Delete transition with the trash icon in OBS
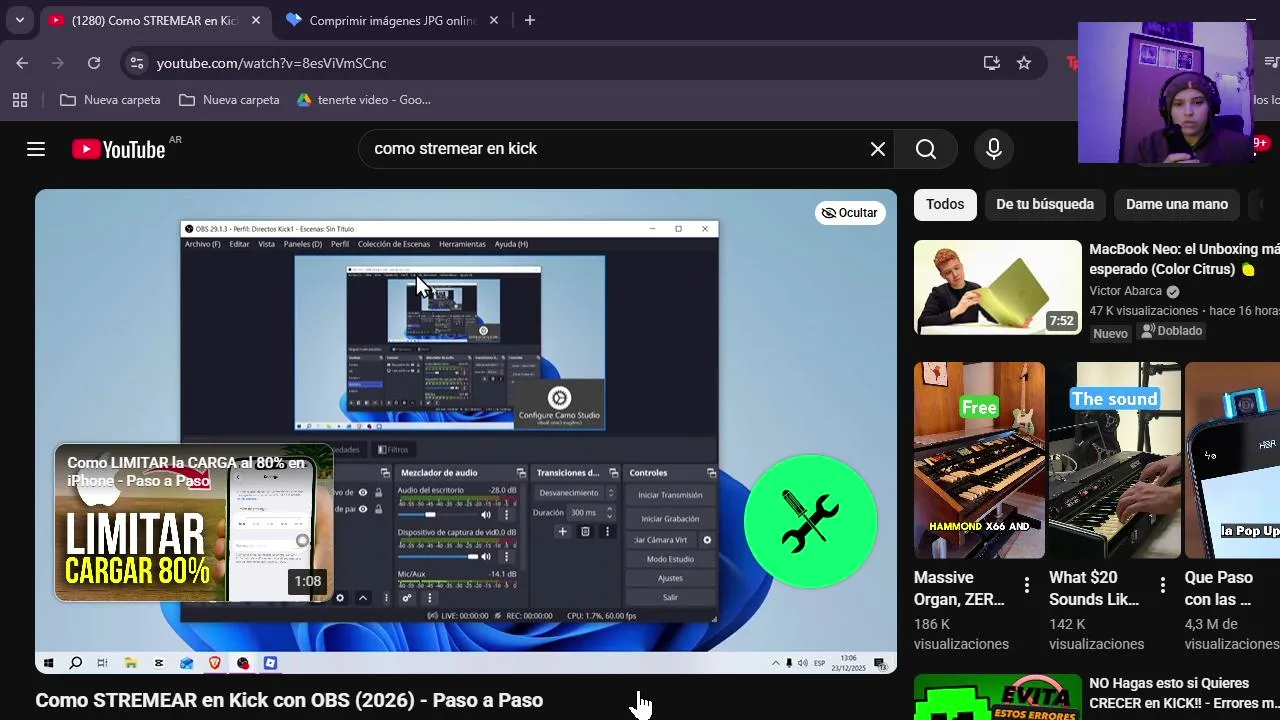Viewport: 1280px width, 720px height. (585, 532)
